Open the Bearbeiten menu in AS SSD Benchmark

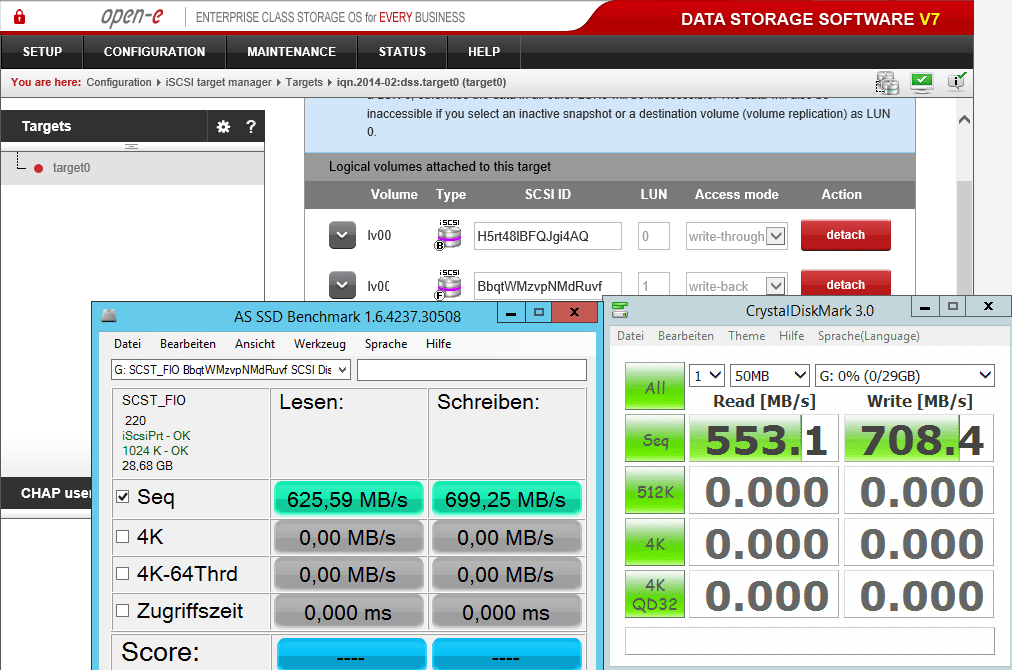click(x=188, y=344)
